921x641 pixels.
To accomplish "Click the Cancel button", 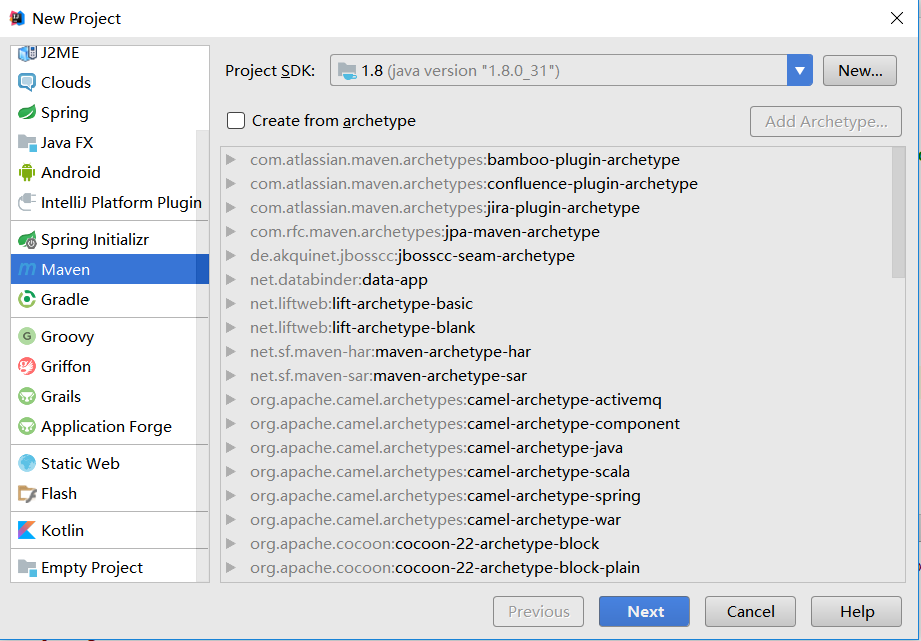I will pos(750,612).
